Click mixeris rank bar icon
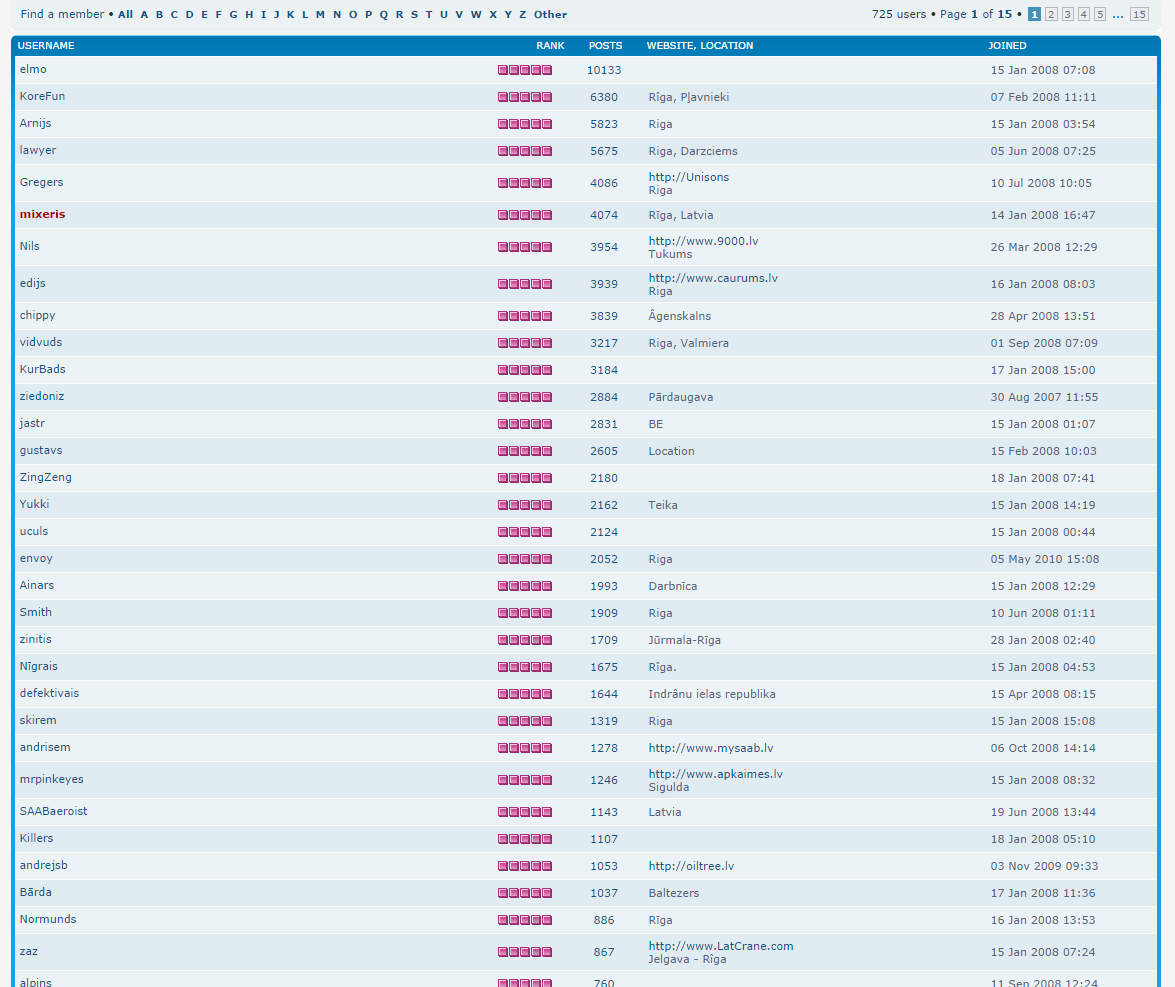 coord(525,215)
